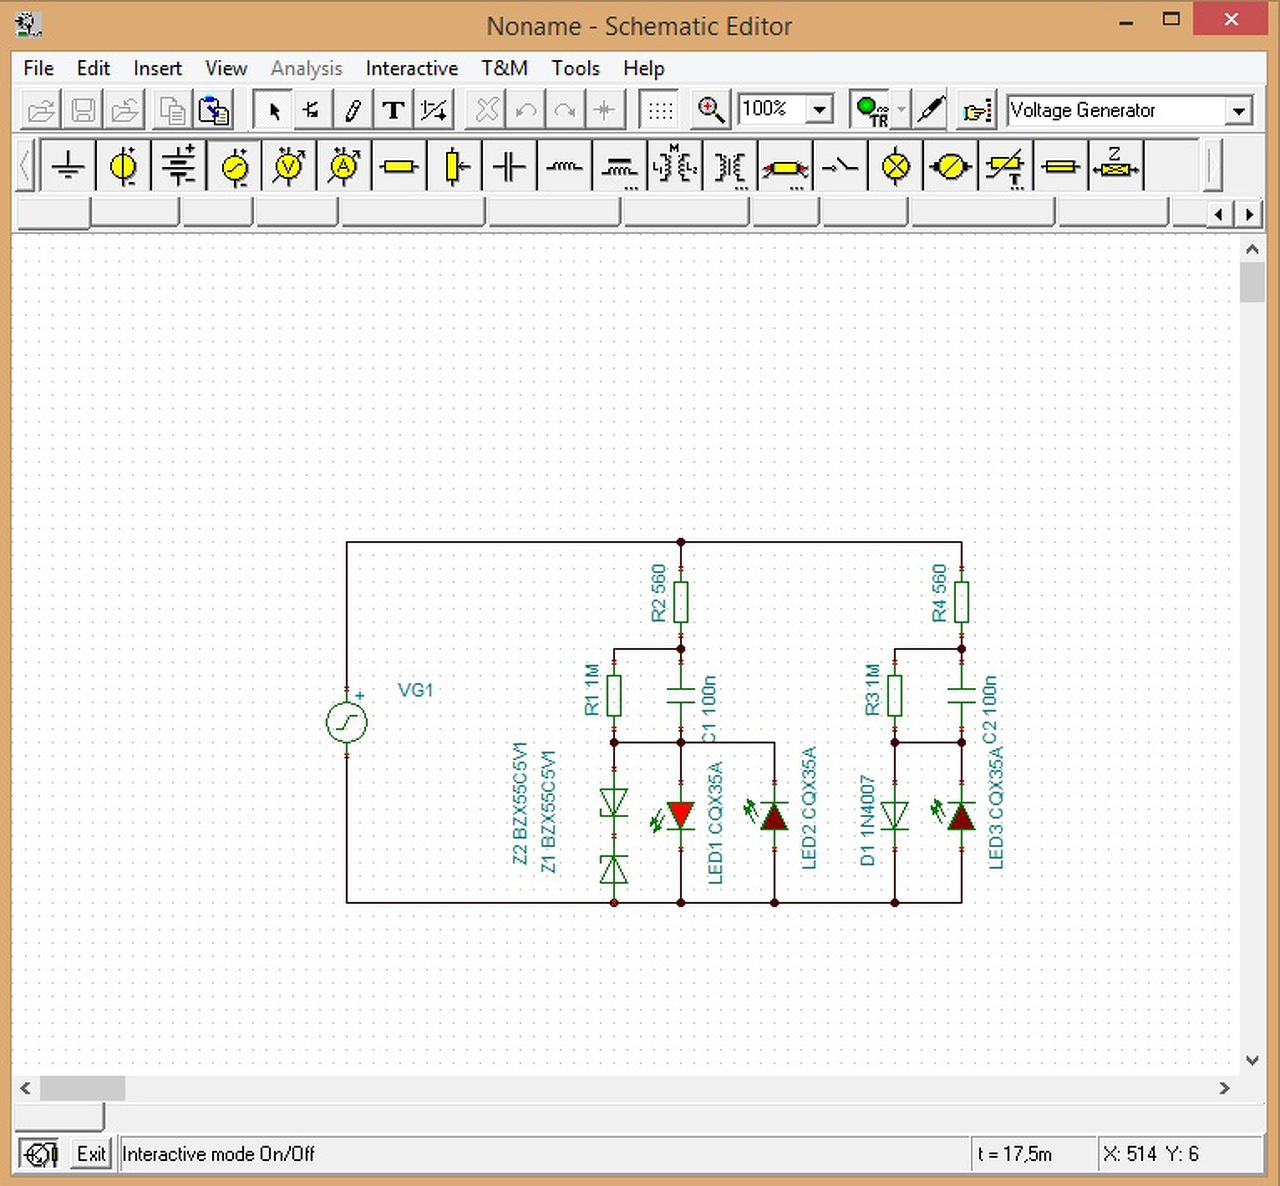Pick the fuse component icon
Image resolution: width=1280 pixels, height=1186 pixels.
(x=1060, y=166)
